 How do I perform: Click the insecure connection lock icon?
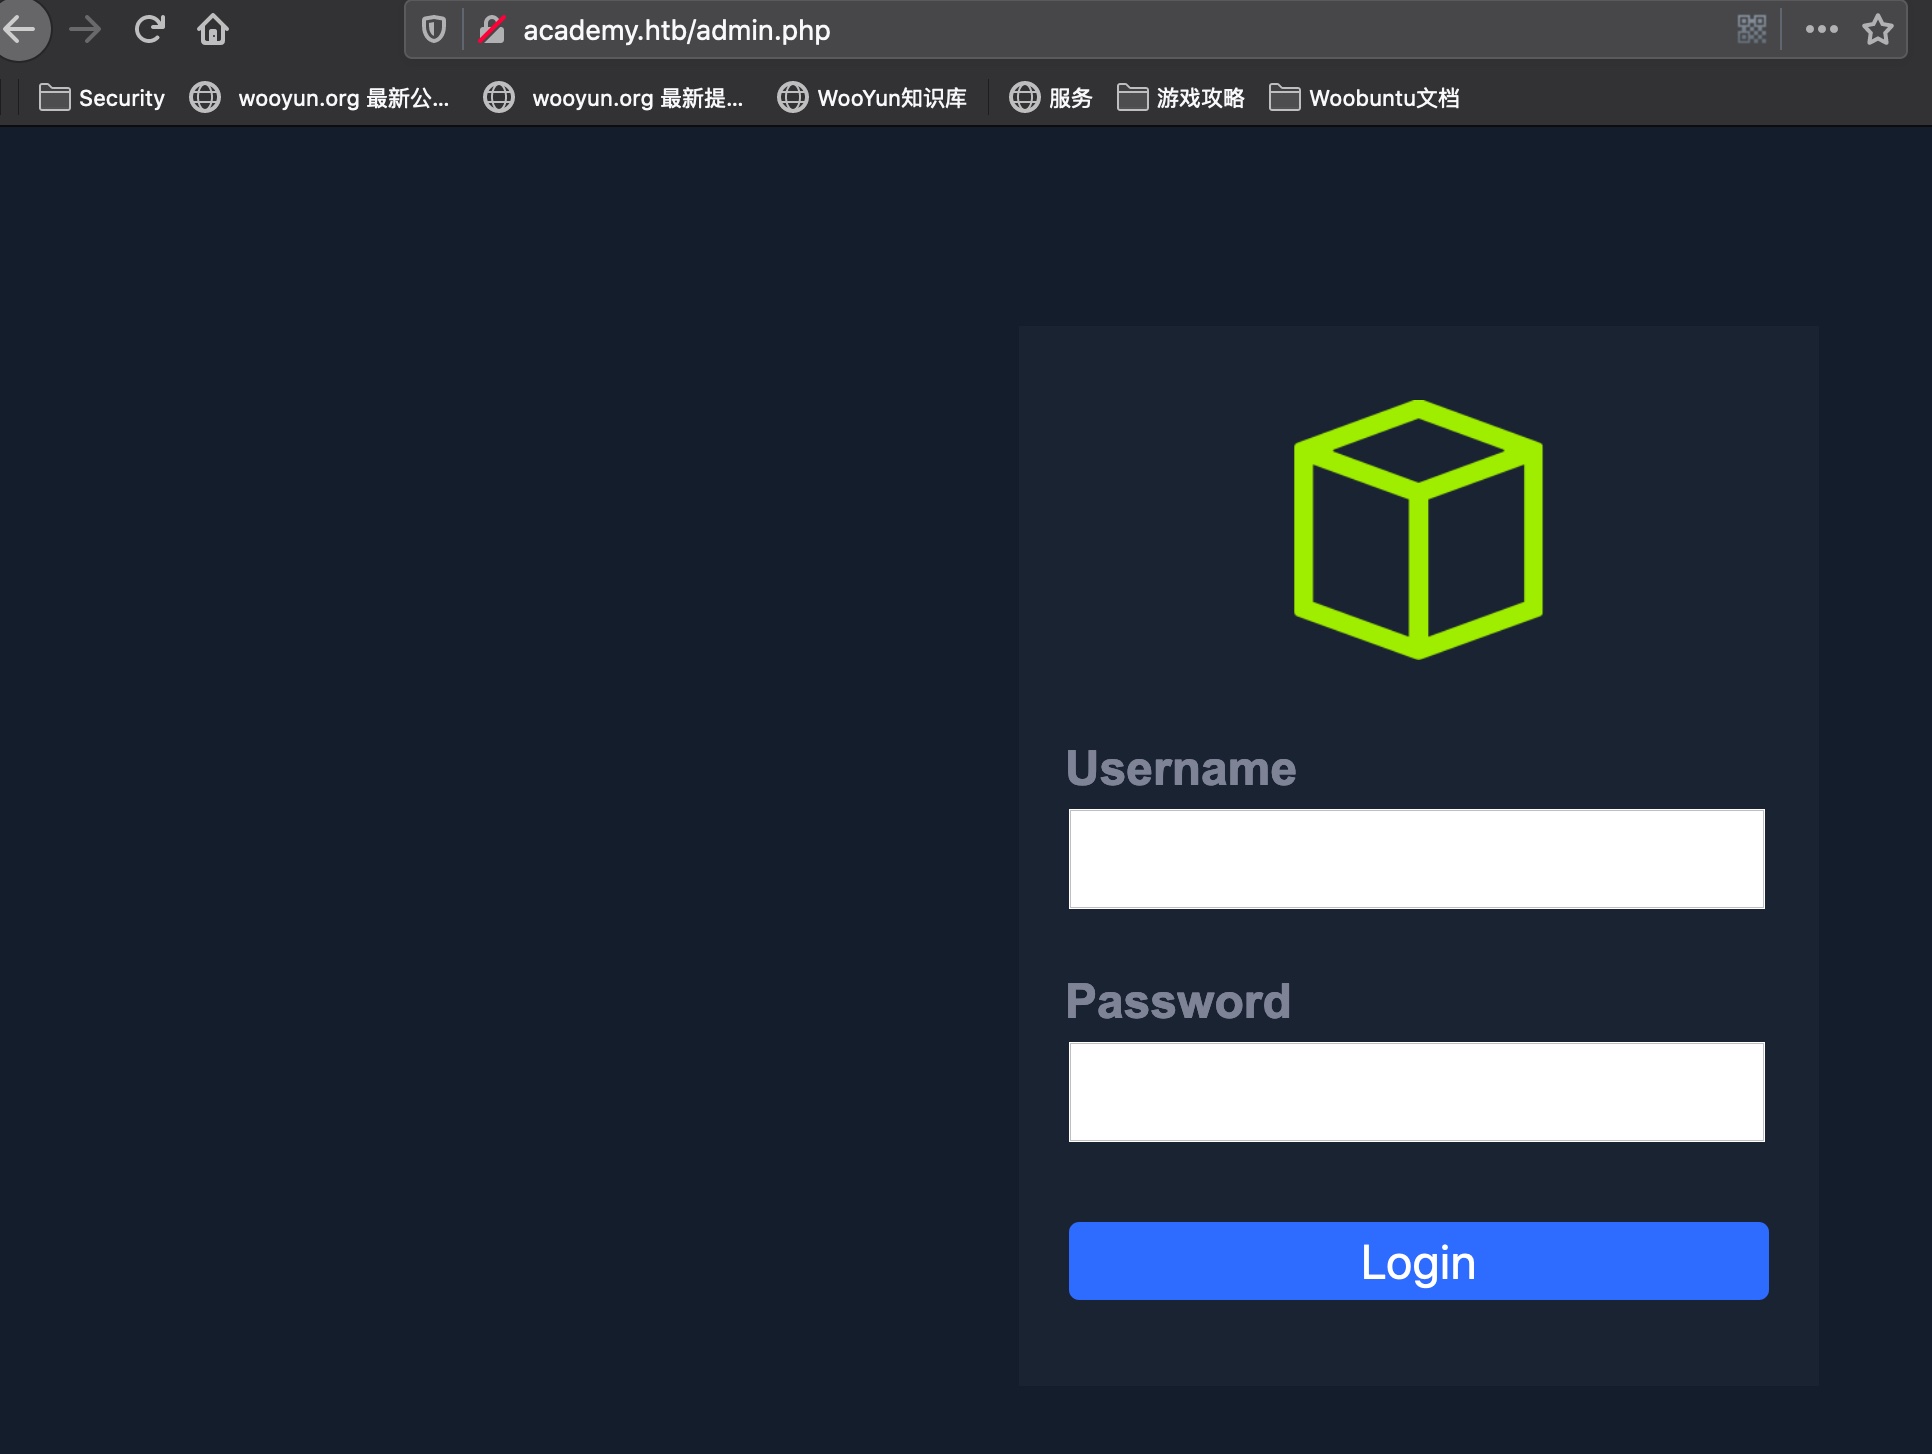coord(492,30)
